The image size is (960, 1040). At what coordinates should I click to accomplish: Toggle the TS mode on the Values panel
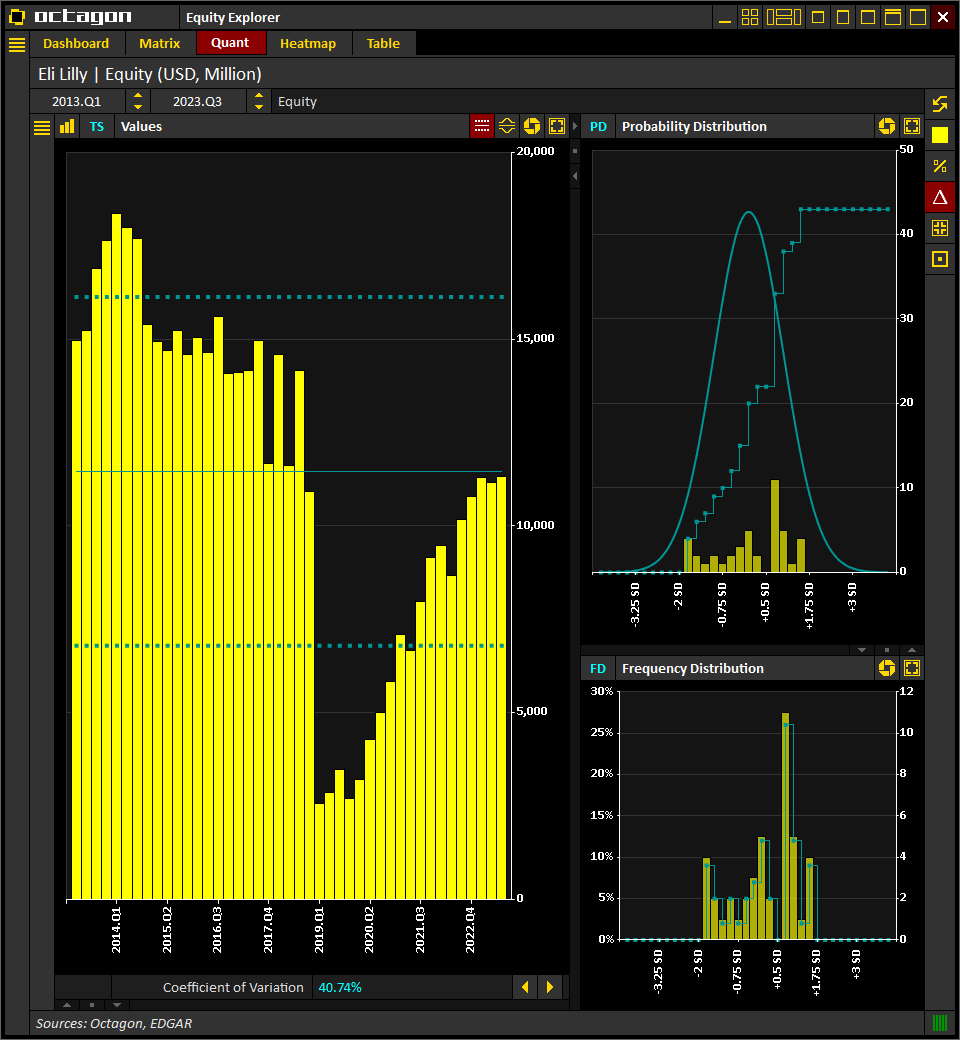[96, 126]
